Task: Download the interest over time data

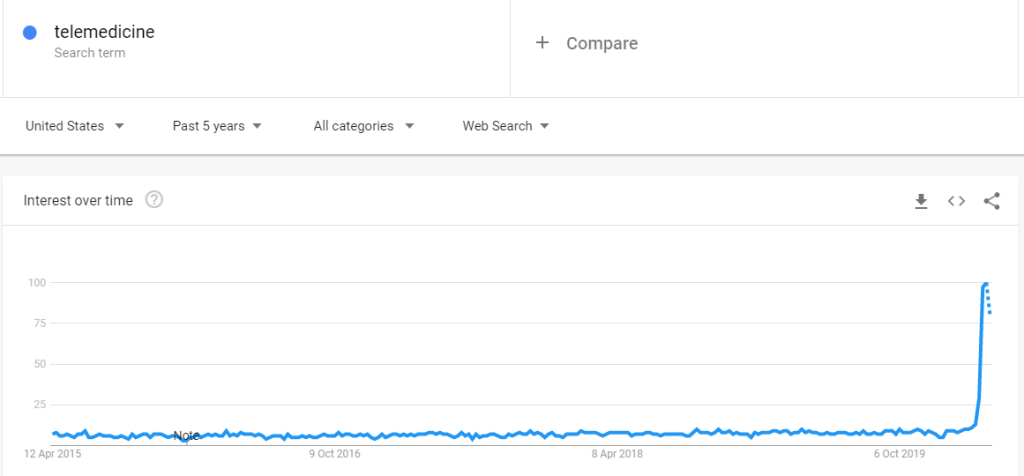Action: pyautogui.click(x=921, y=201)
